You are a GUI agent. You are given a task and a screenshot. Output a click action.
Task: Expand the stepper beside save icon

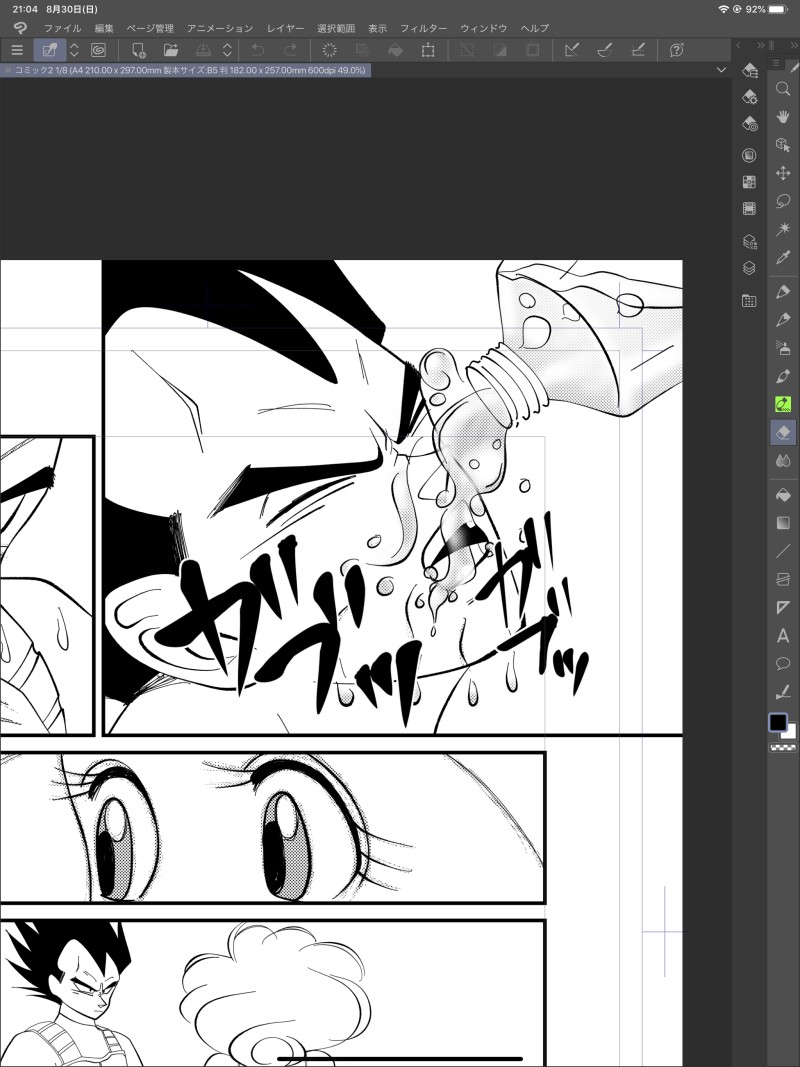click(227, 50)
